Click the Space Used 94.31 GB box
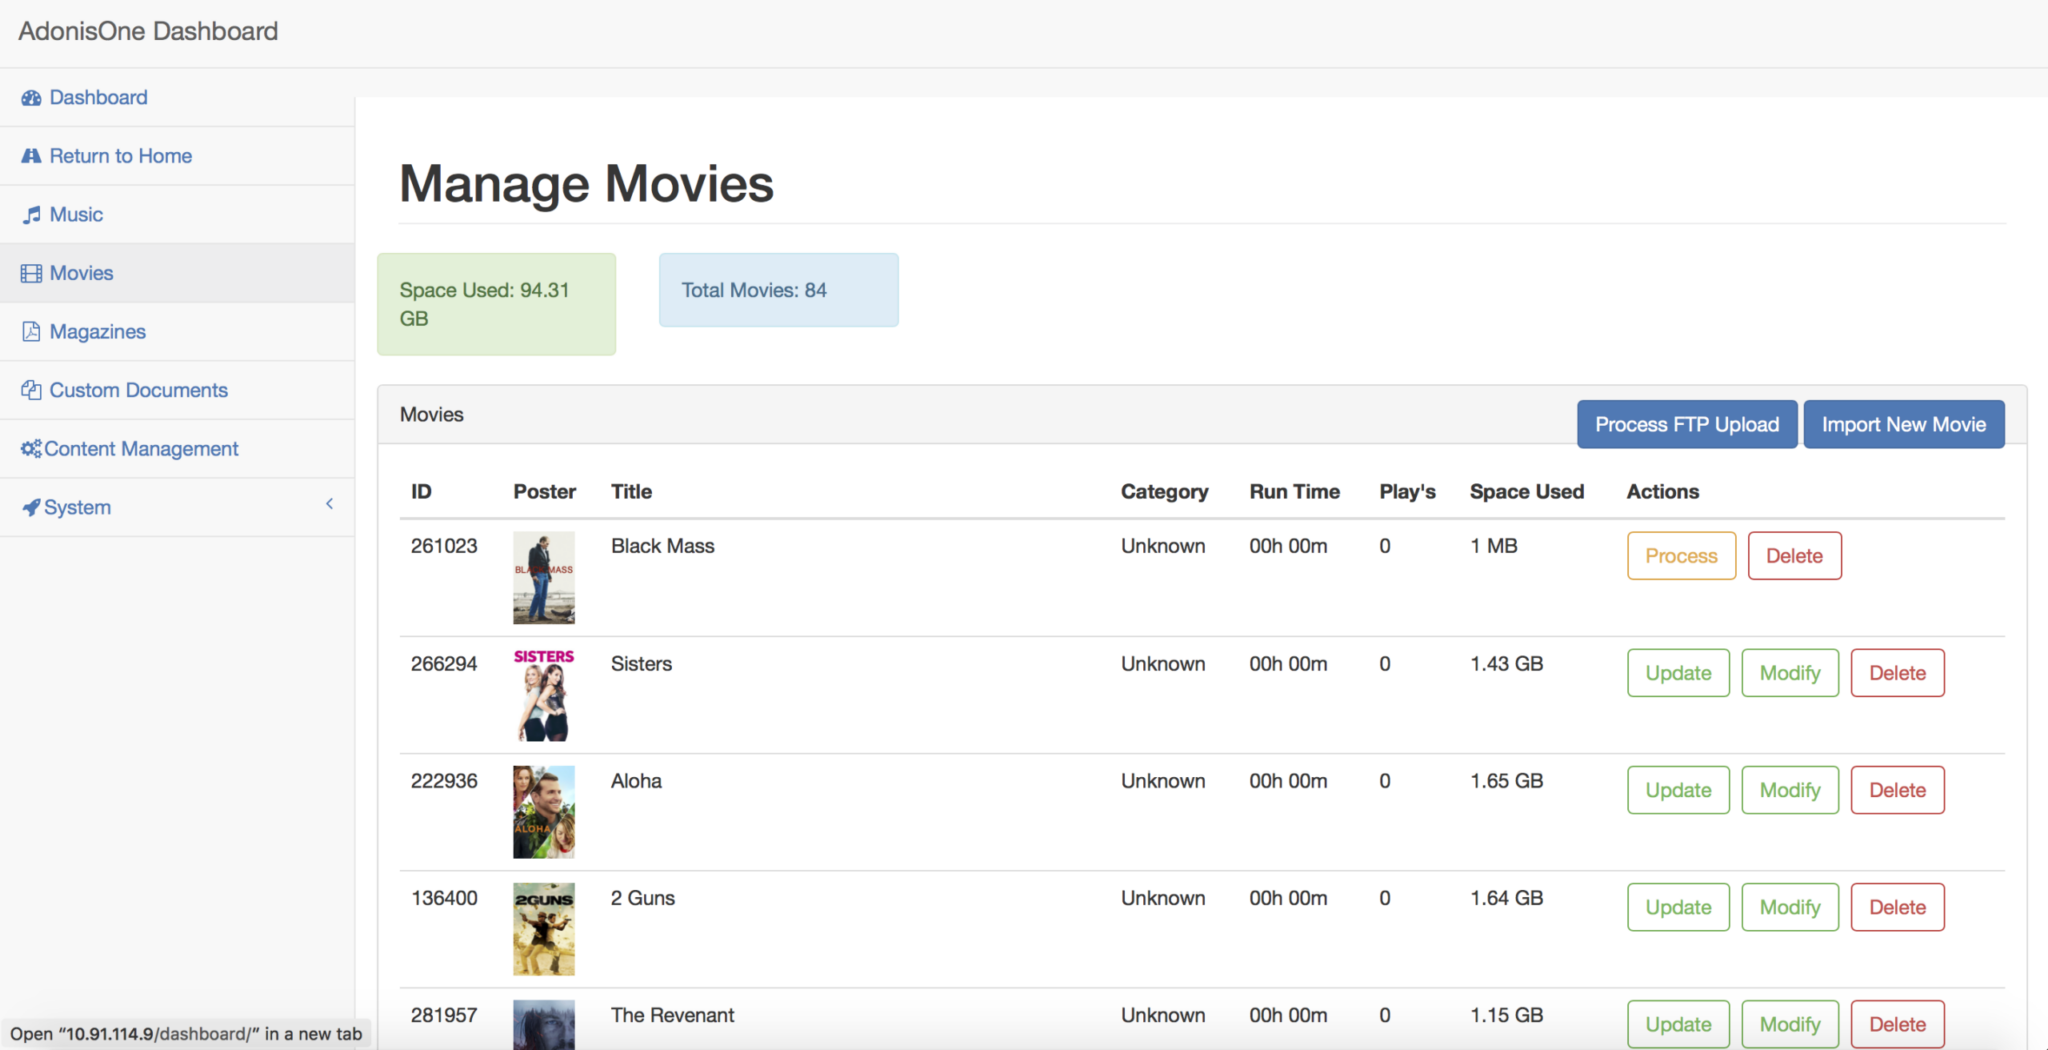 (496, 304)
